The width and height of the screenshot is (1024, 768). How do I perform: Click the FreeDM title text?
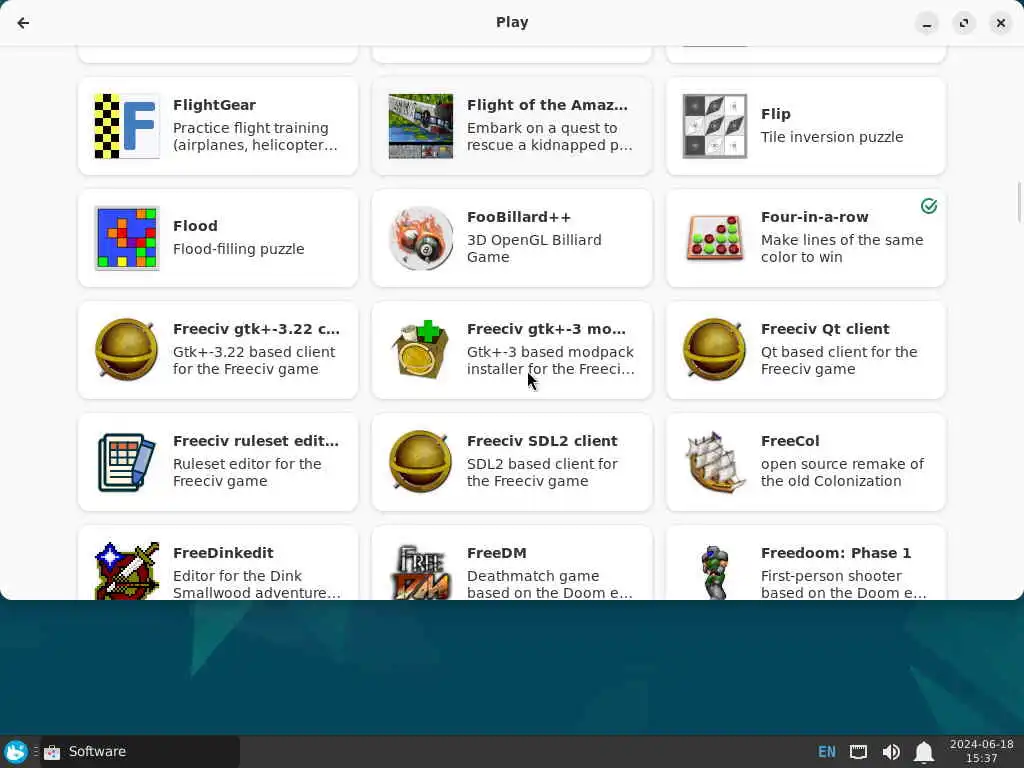pyautogui.click(x=496, y=553)
